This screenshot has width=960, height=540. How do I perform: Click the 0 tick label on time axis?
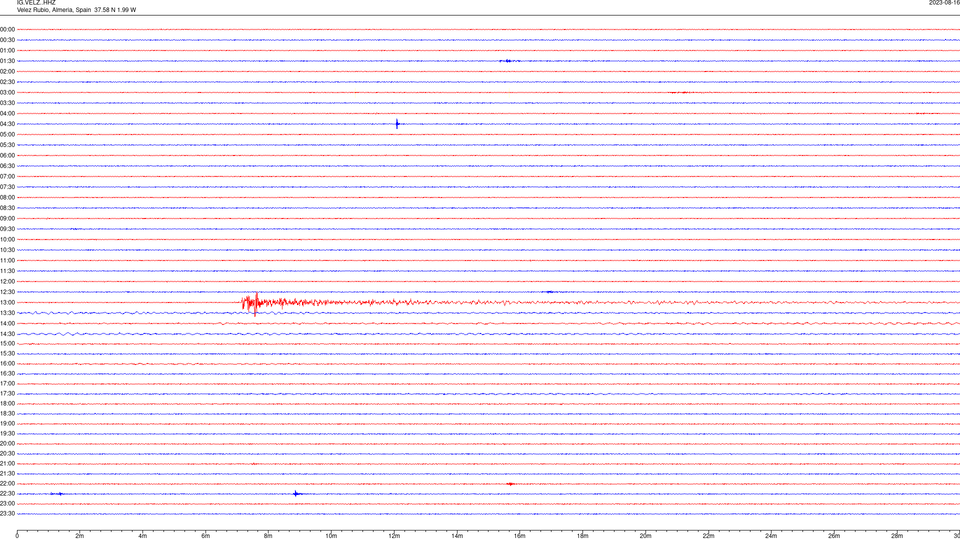[x=17, y=536]
